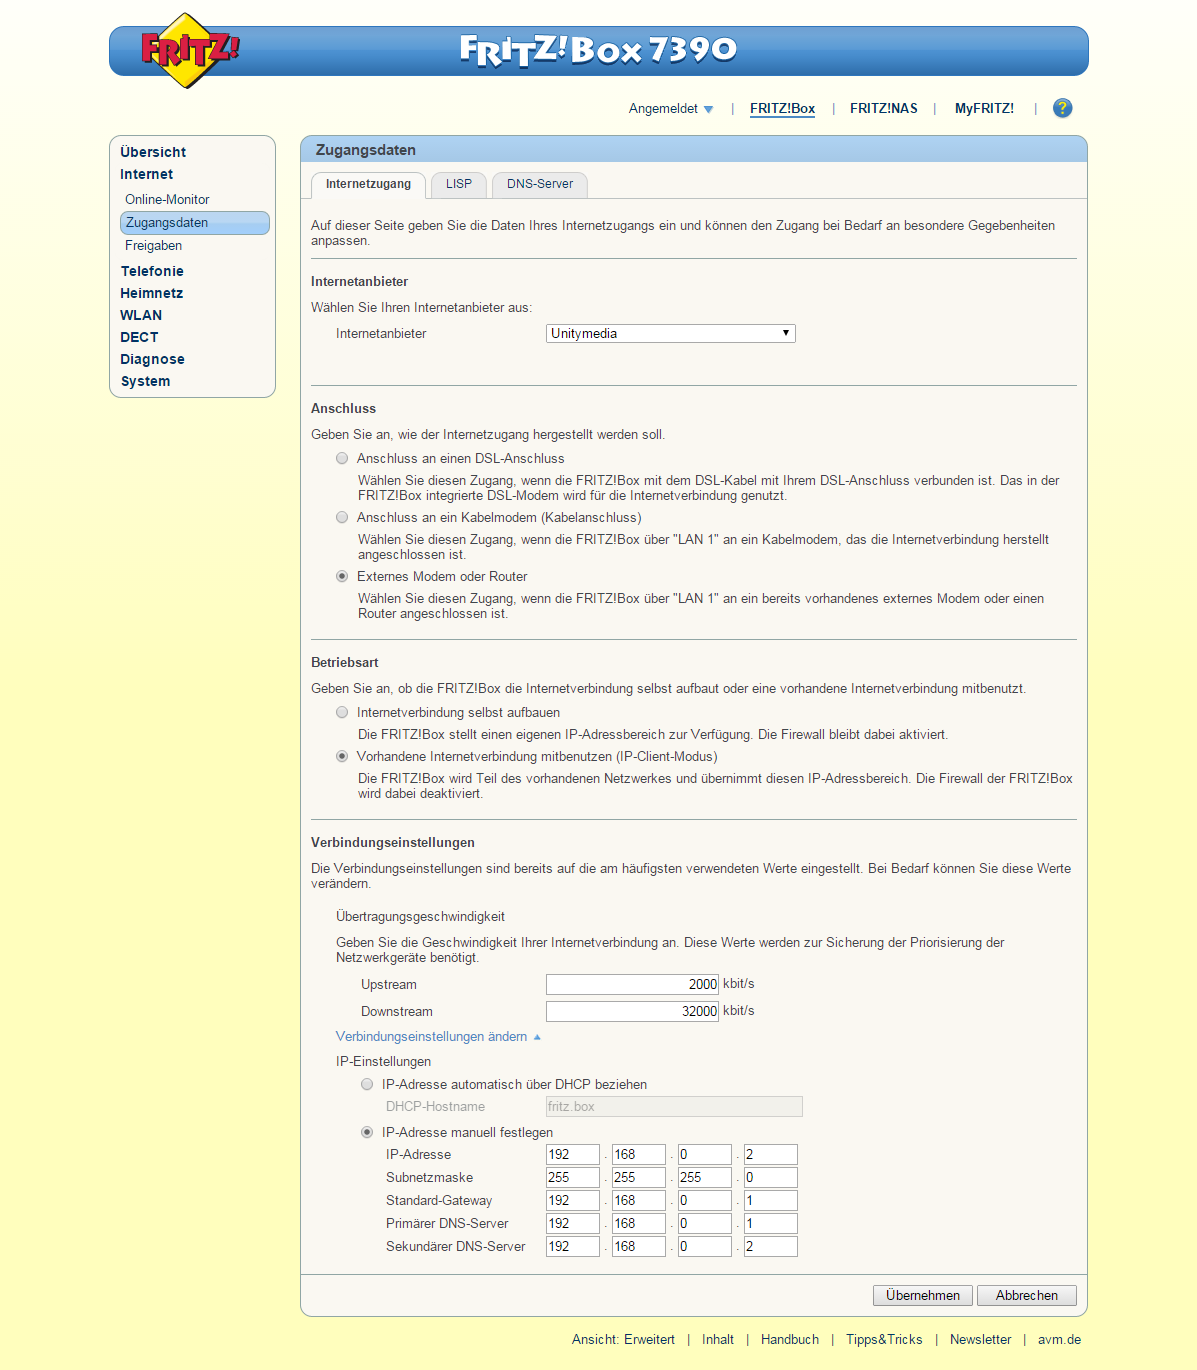This screenshot has height=1370, width=1197.
Task: Expand the Internetanbieter Unitymedia dropdown
Action: (x=670, y=334)
